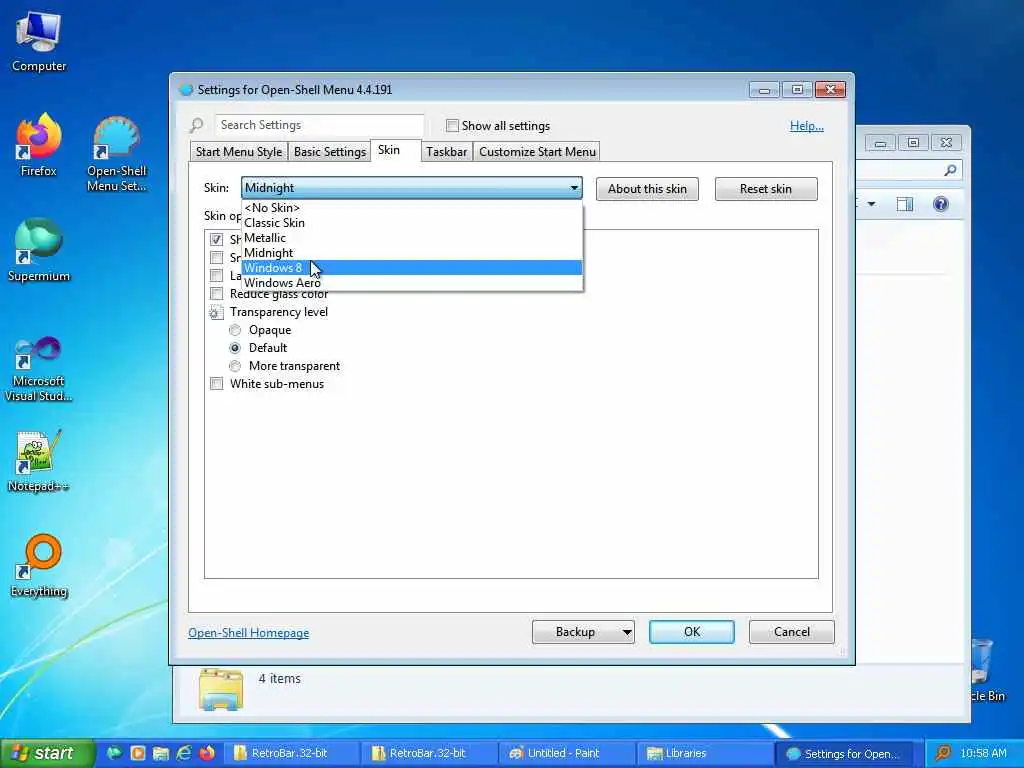Click the About this skin button
The height and width of the screenshot is (768, 1024).
coord(647,189)
